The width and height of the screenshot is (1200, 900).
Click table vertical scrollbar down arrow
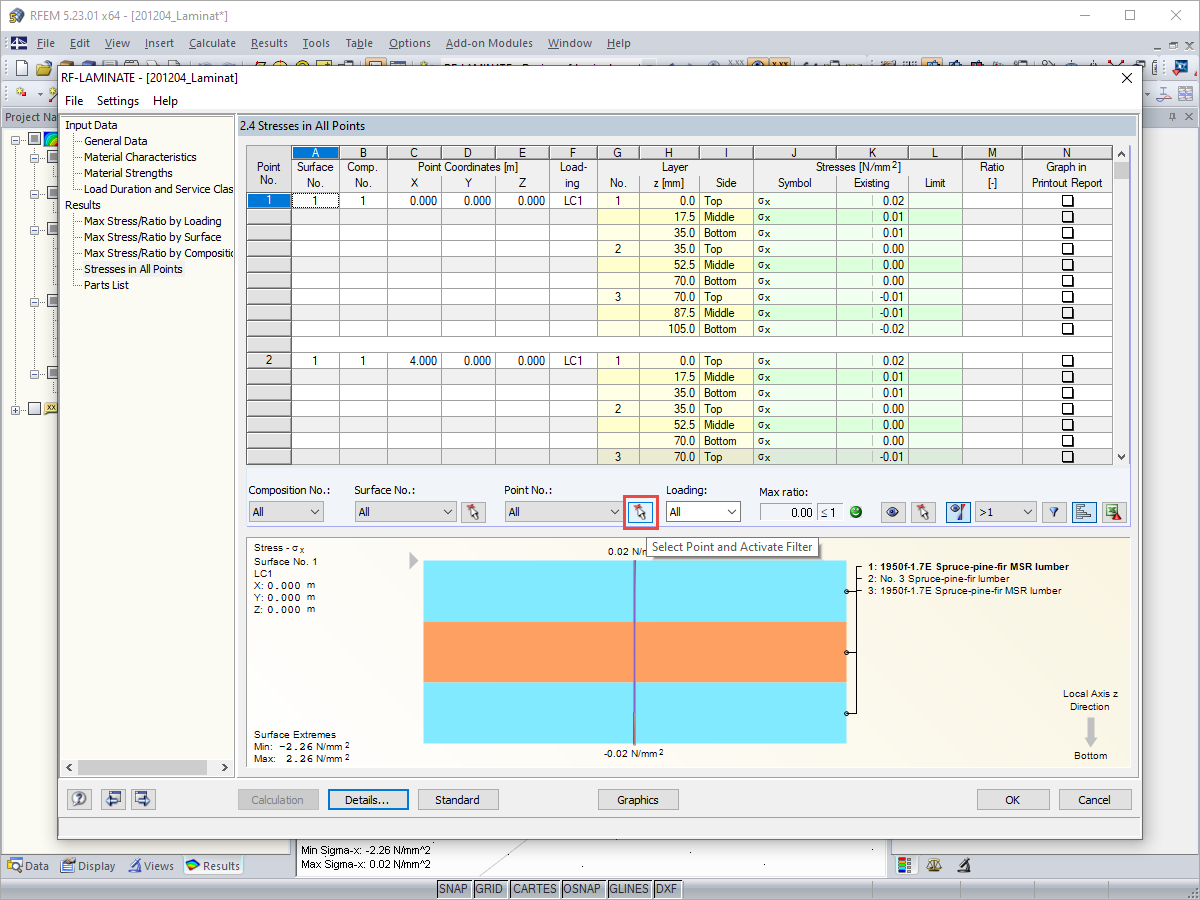click(1122, 457)
